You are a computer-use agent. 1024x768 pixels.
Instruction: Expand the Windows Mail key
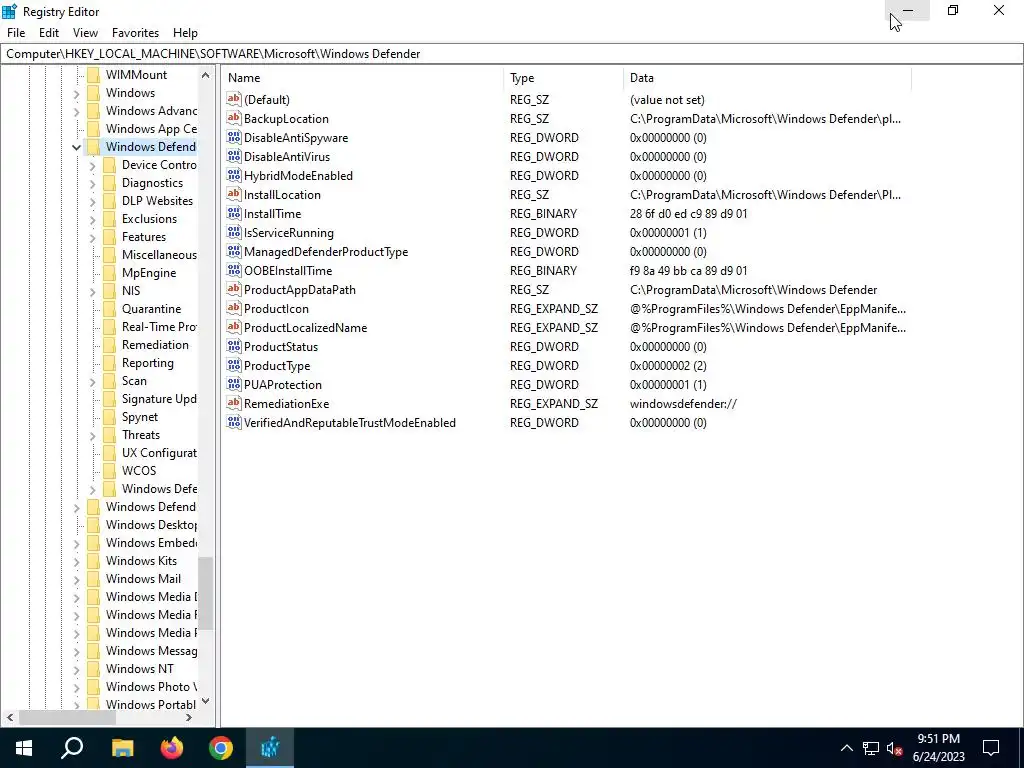[76, 579]
